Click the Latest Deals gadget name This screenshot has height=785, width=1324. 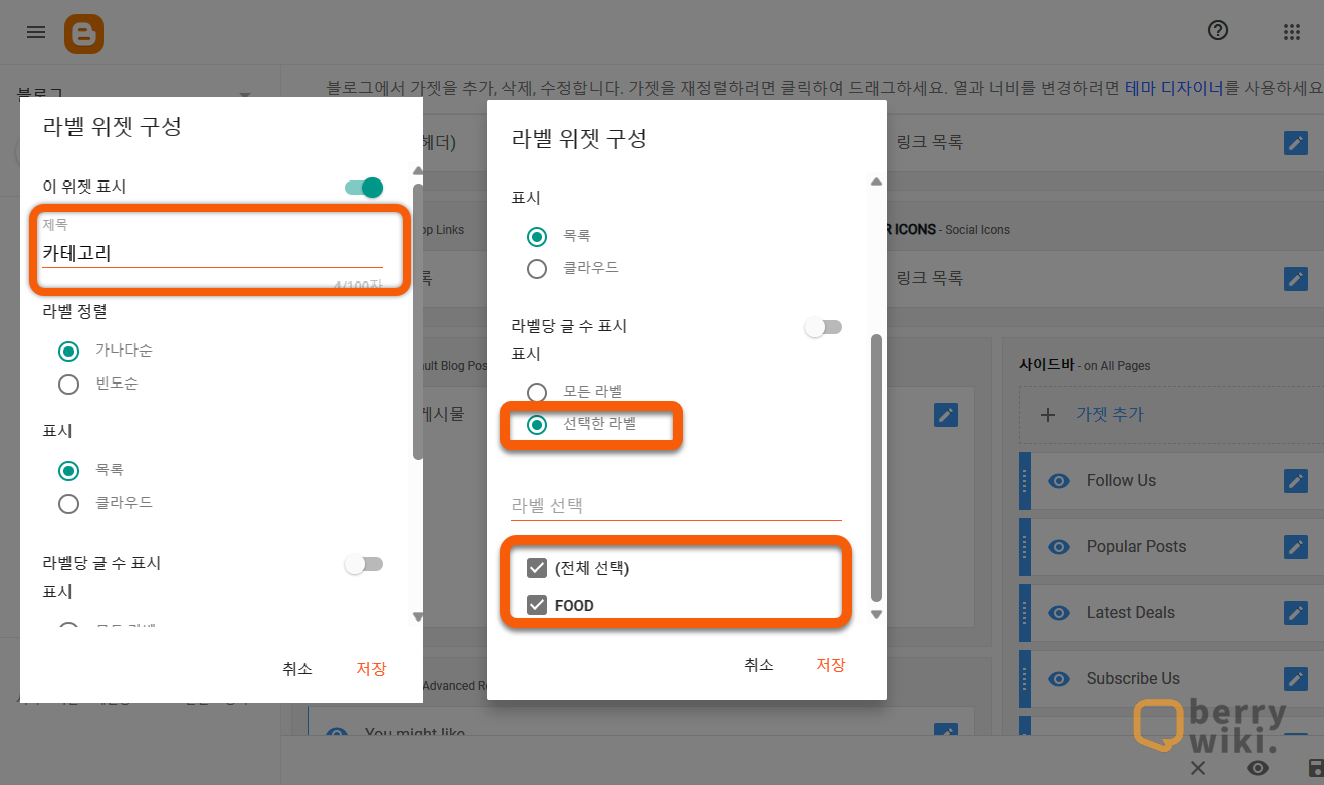(1131, 613)
